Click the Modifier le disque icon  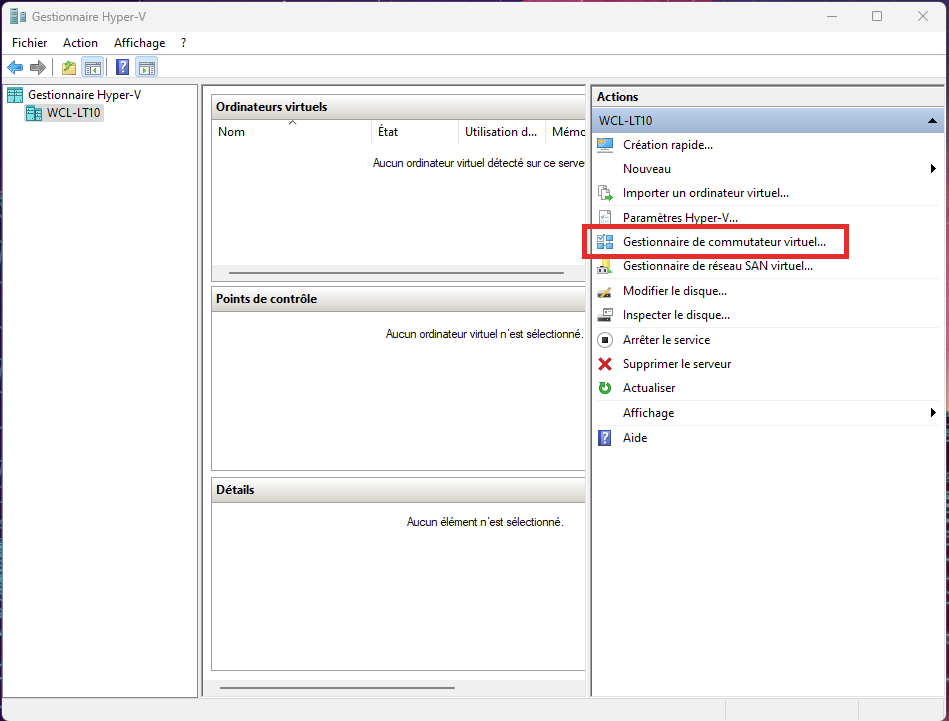coord(605,291)
